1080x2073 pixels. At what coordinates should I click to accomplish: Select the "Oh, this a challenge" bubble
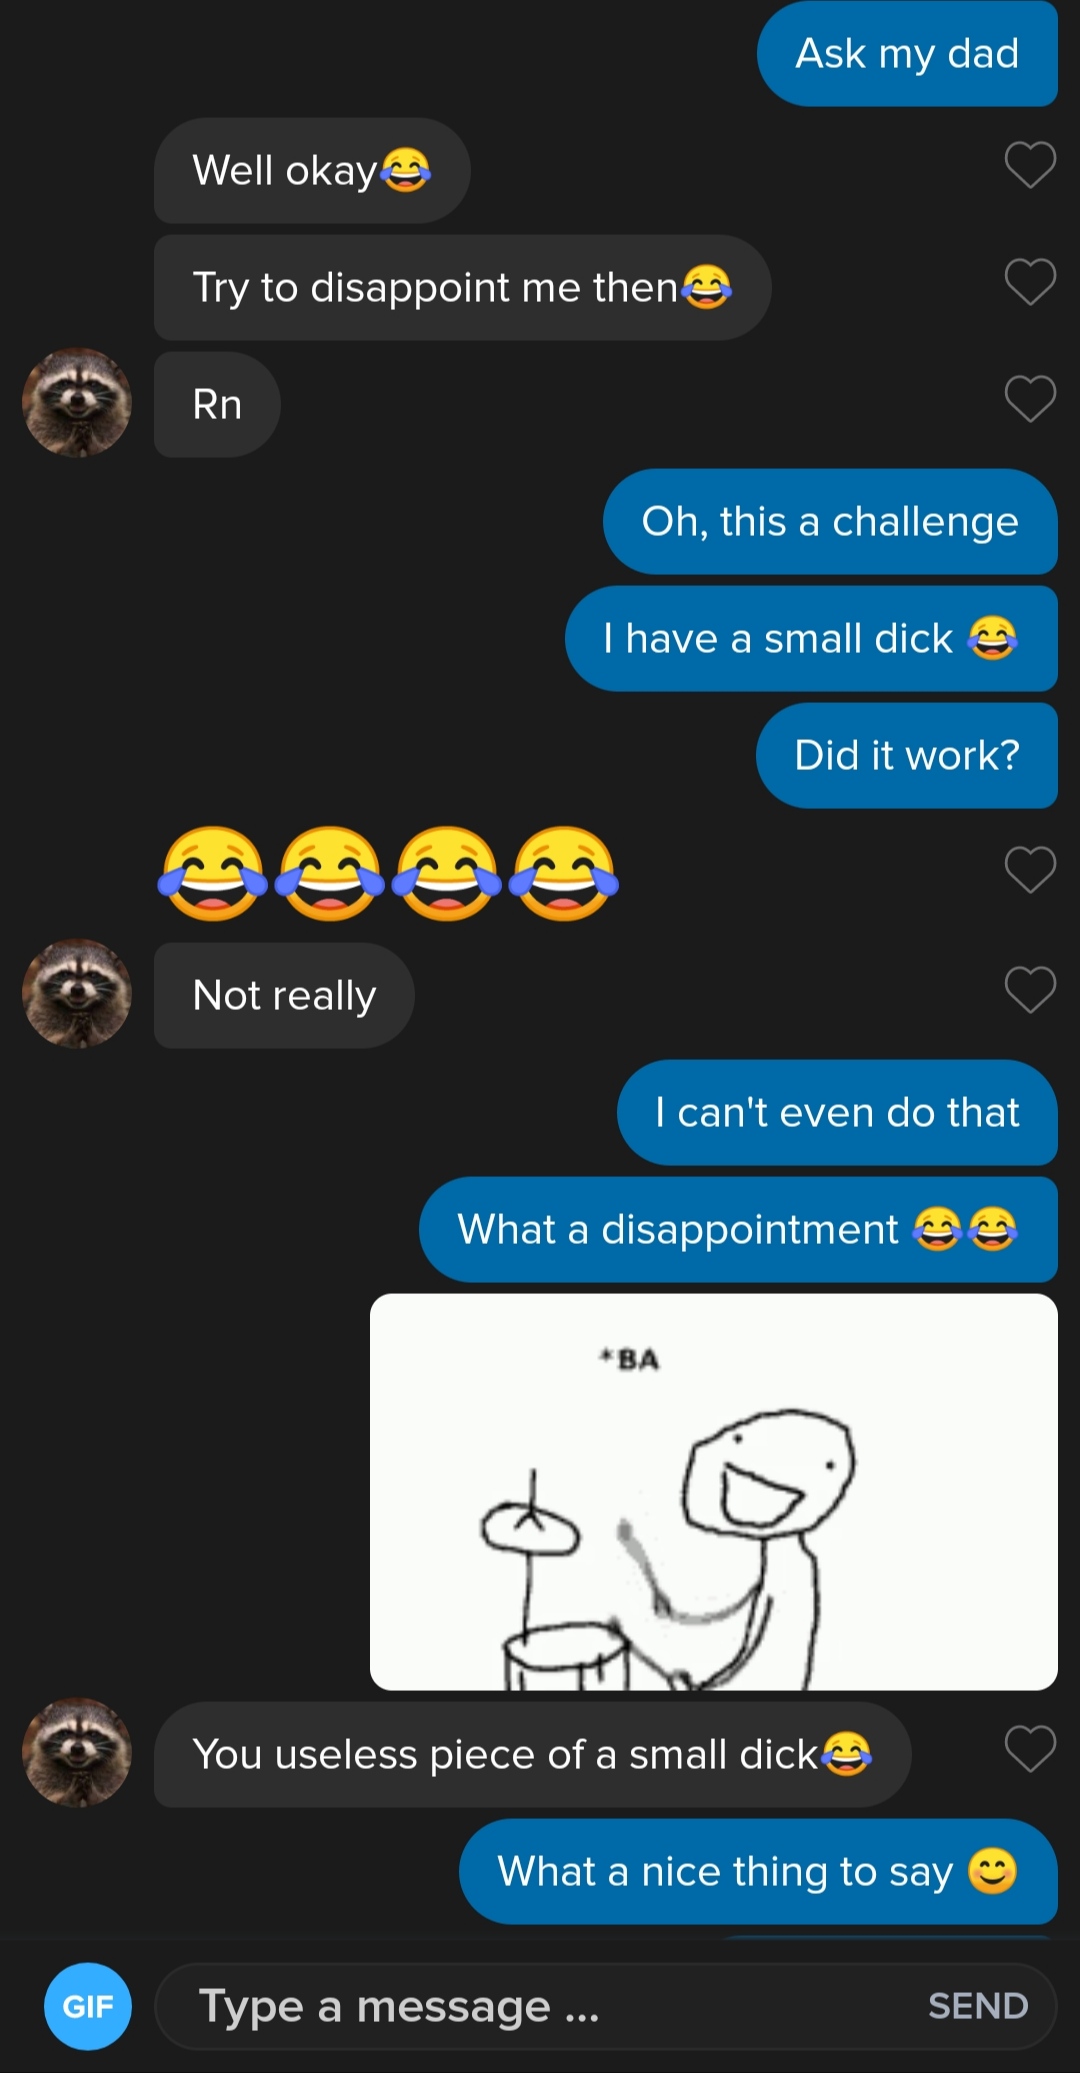click(x=830, y=521)
